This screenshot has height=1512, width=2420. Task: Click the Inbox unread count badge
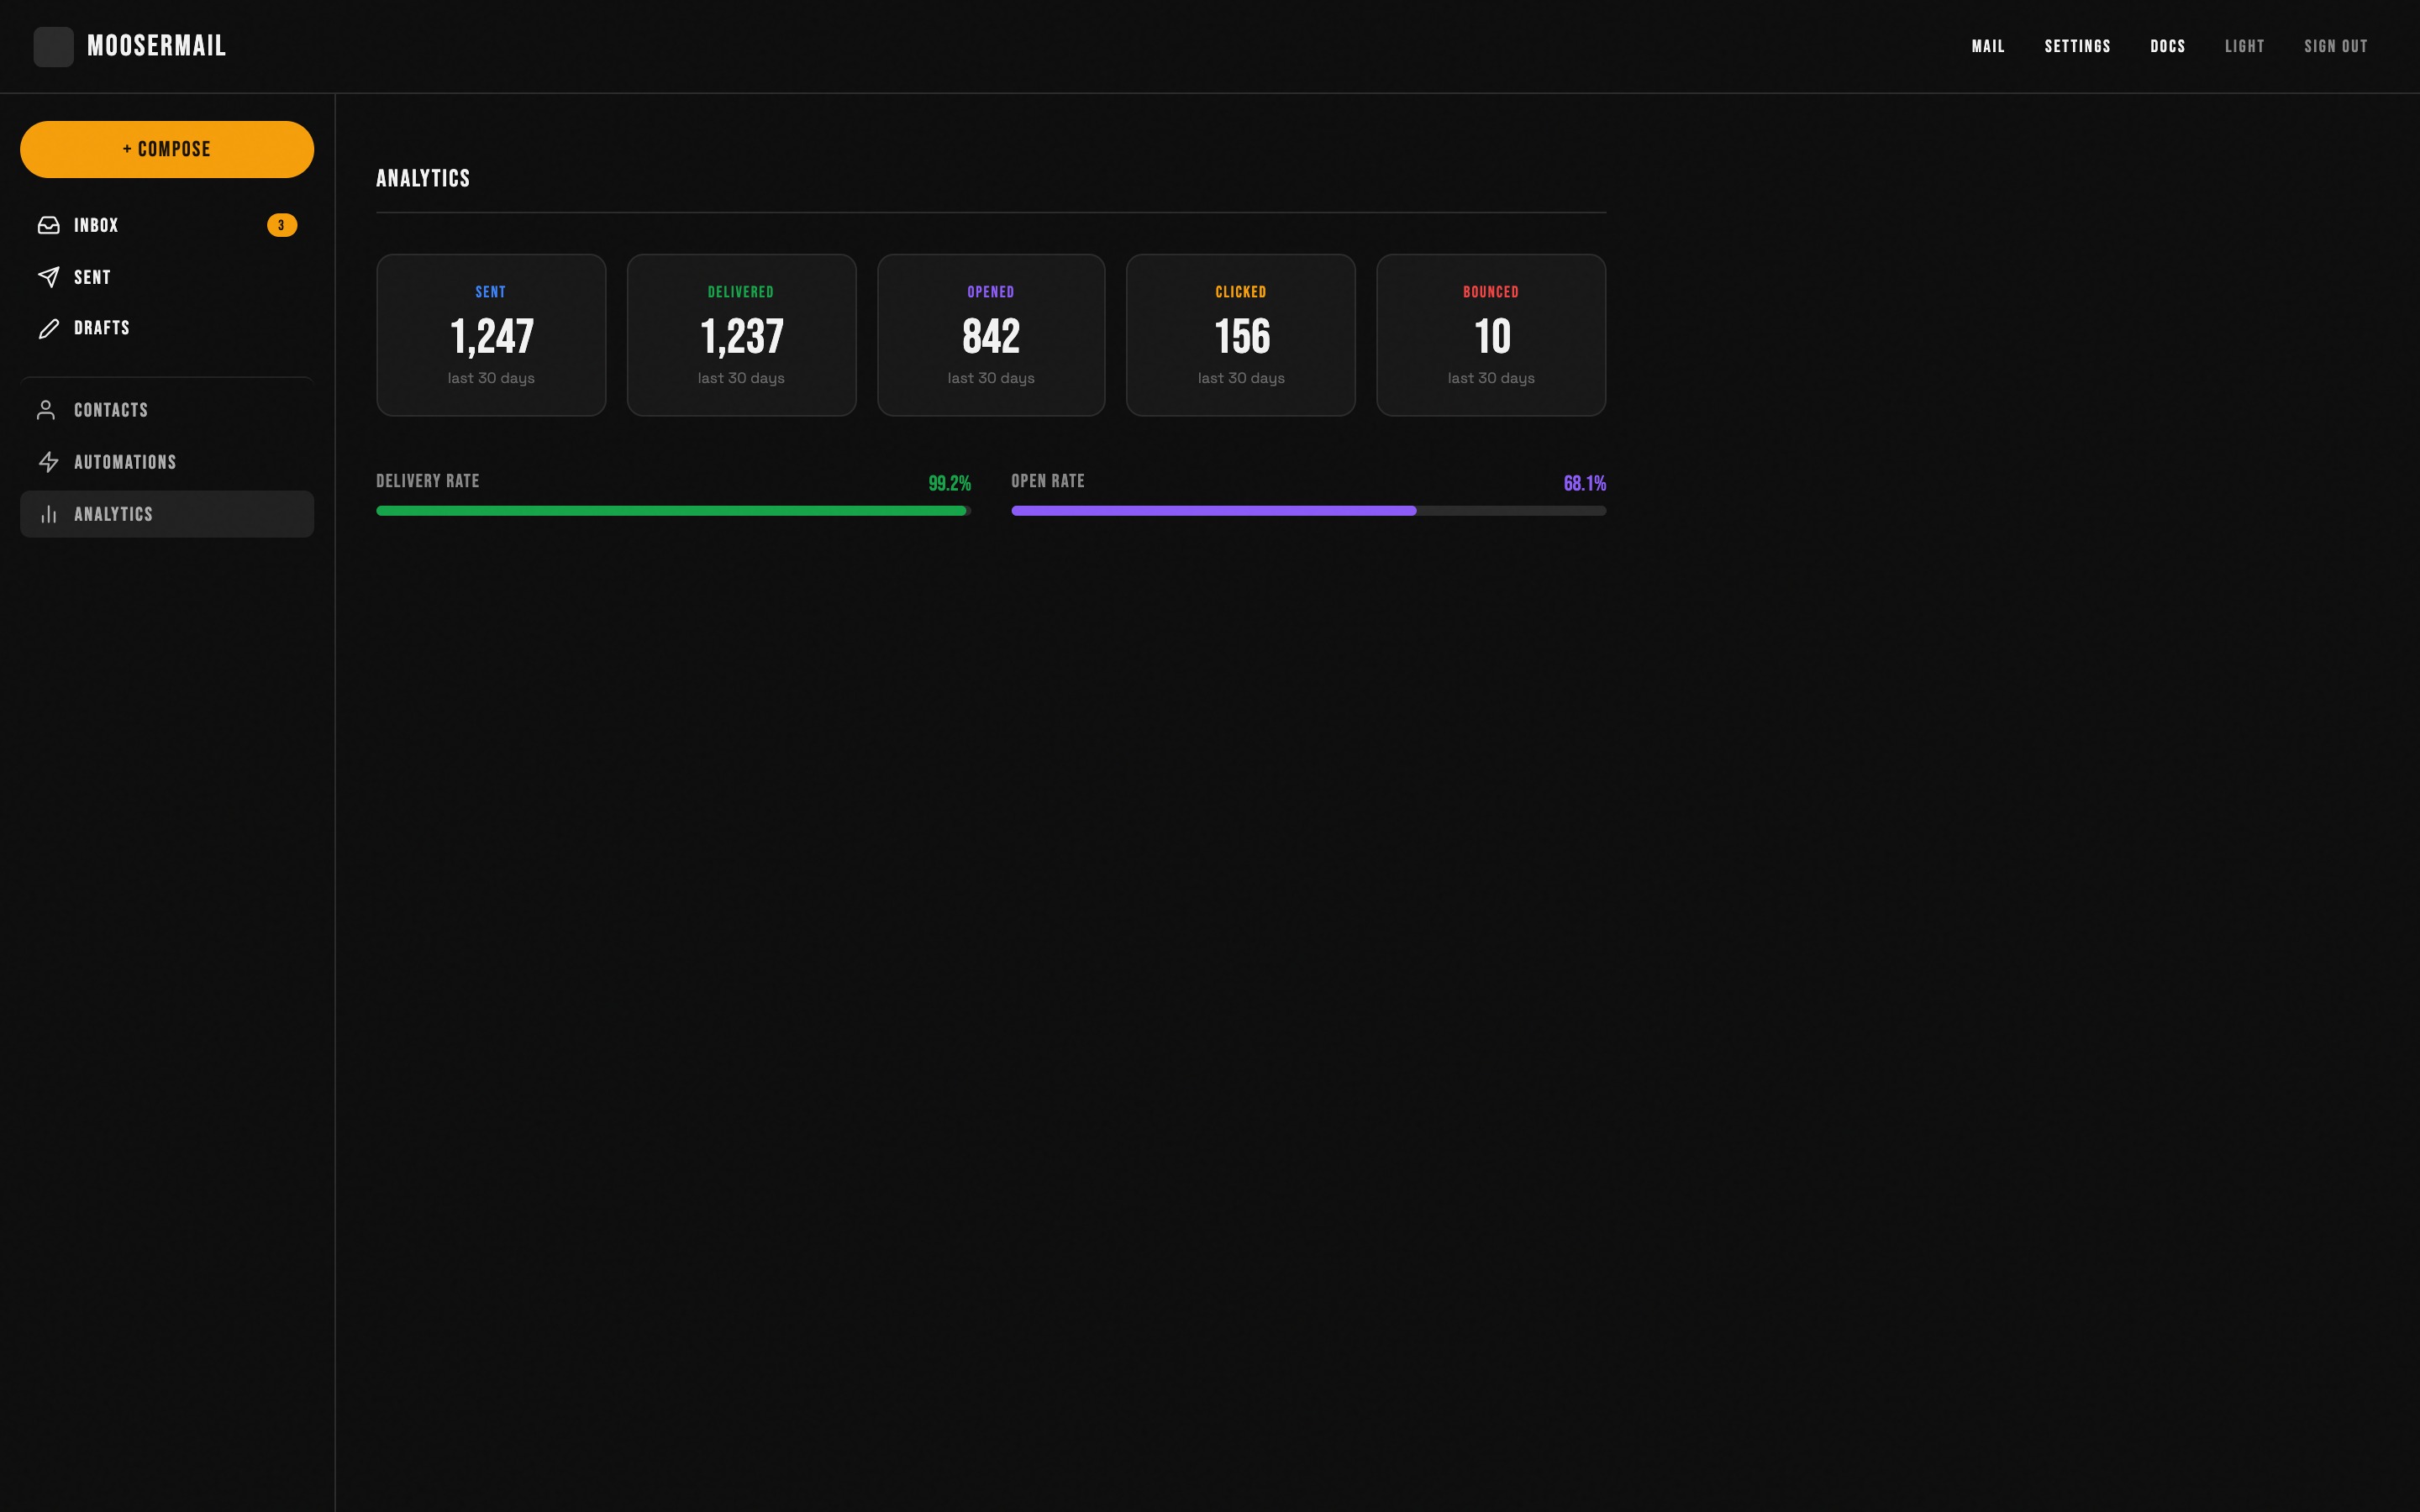281,225
